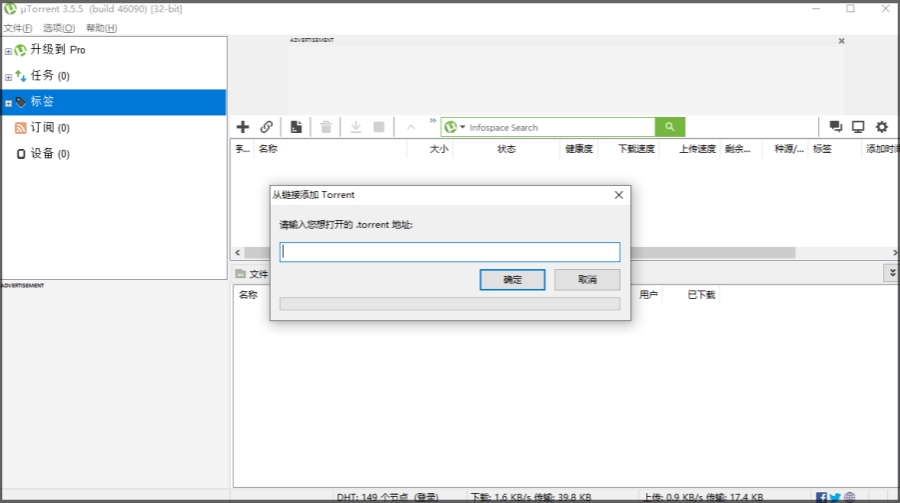Click the up-down arrows icon beside 任务
Viewport: 900px width, 503px height.
pos(21,76)
